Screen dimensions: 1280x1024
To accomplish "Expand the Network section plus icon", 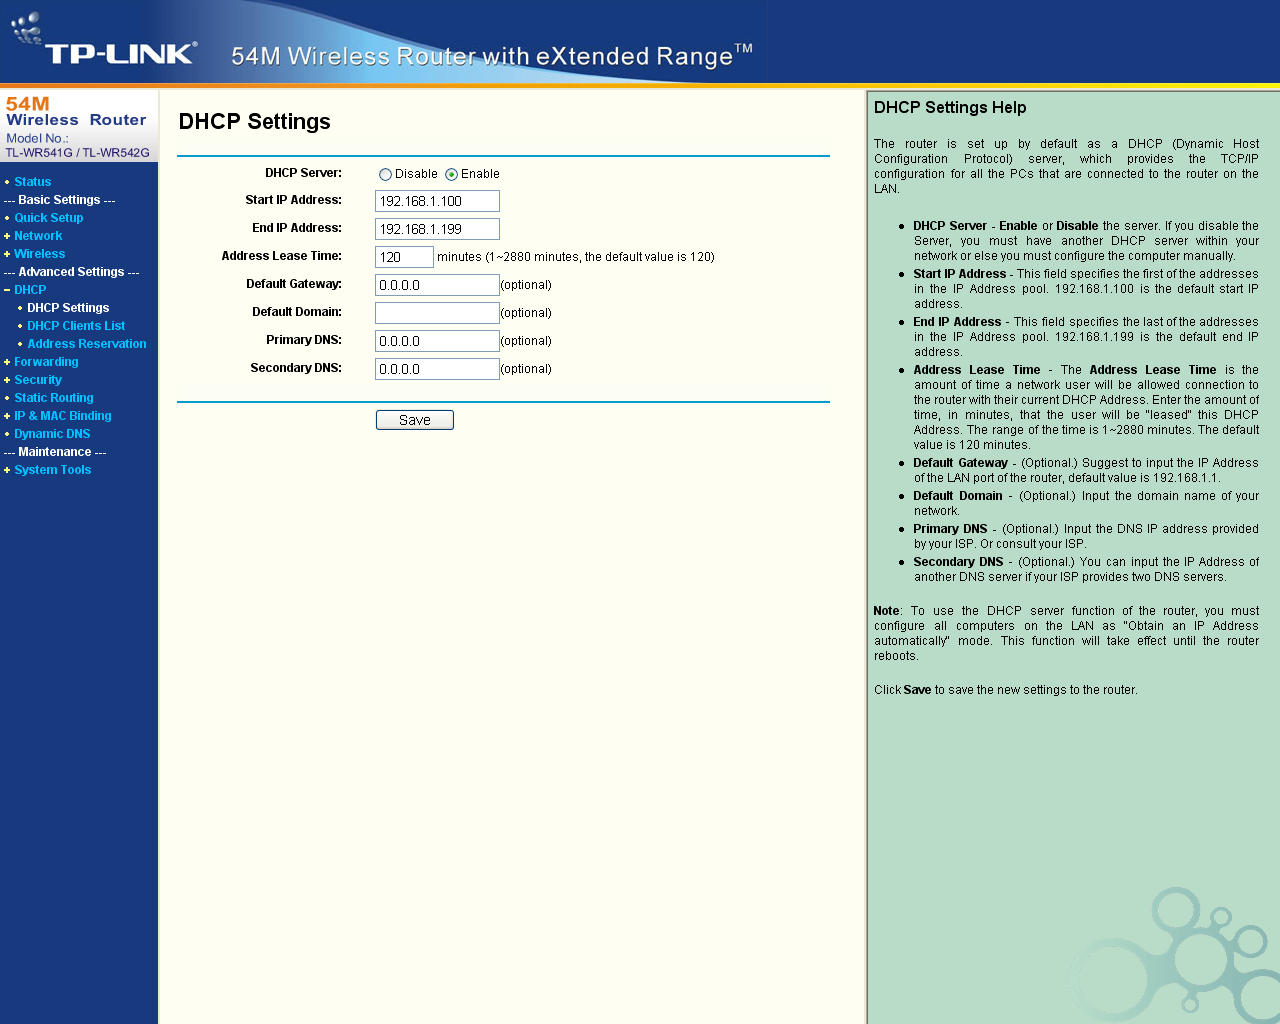I will (x=7, y=236).
